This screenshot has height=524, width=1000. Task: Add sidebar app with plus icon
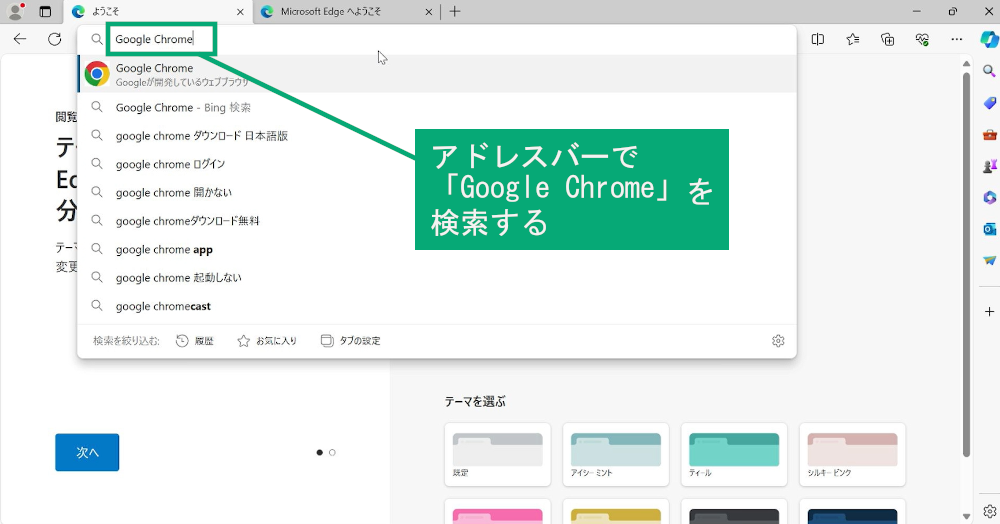tap(989, 312)
